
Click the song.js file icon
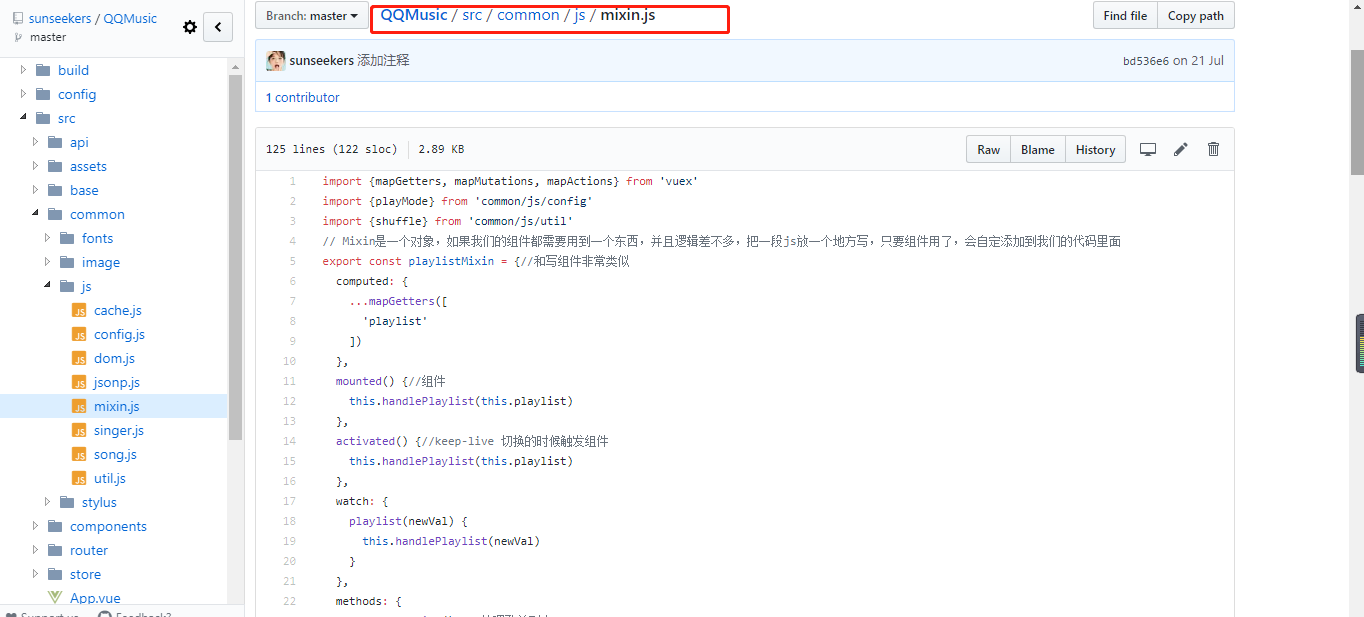click(79, 454)
